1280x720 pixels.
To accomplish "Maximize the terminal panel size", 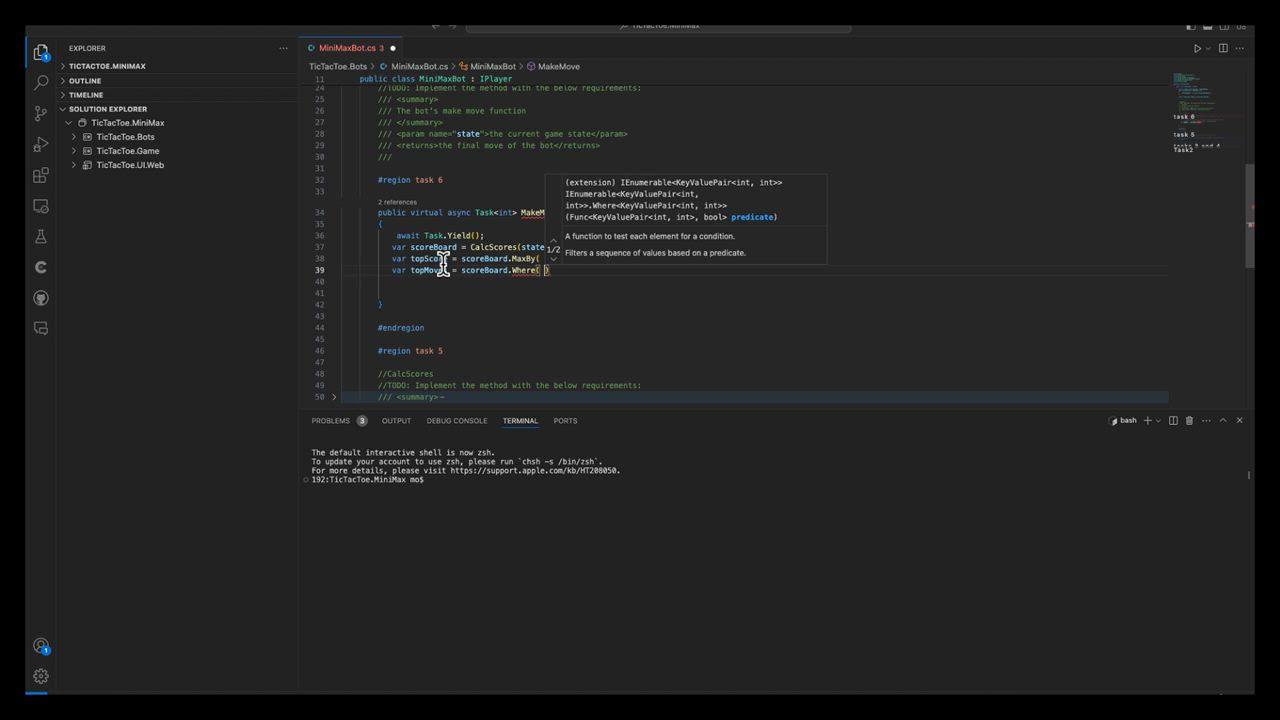I will (1222, 421).
